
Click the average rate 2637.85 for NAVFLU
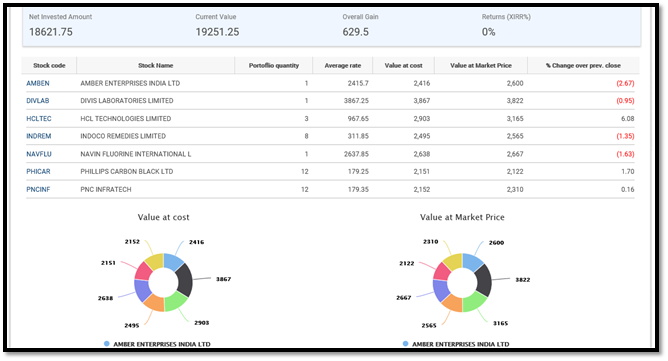point(356,154)
